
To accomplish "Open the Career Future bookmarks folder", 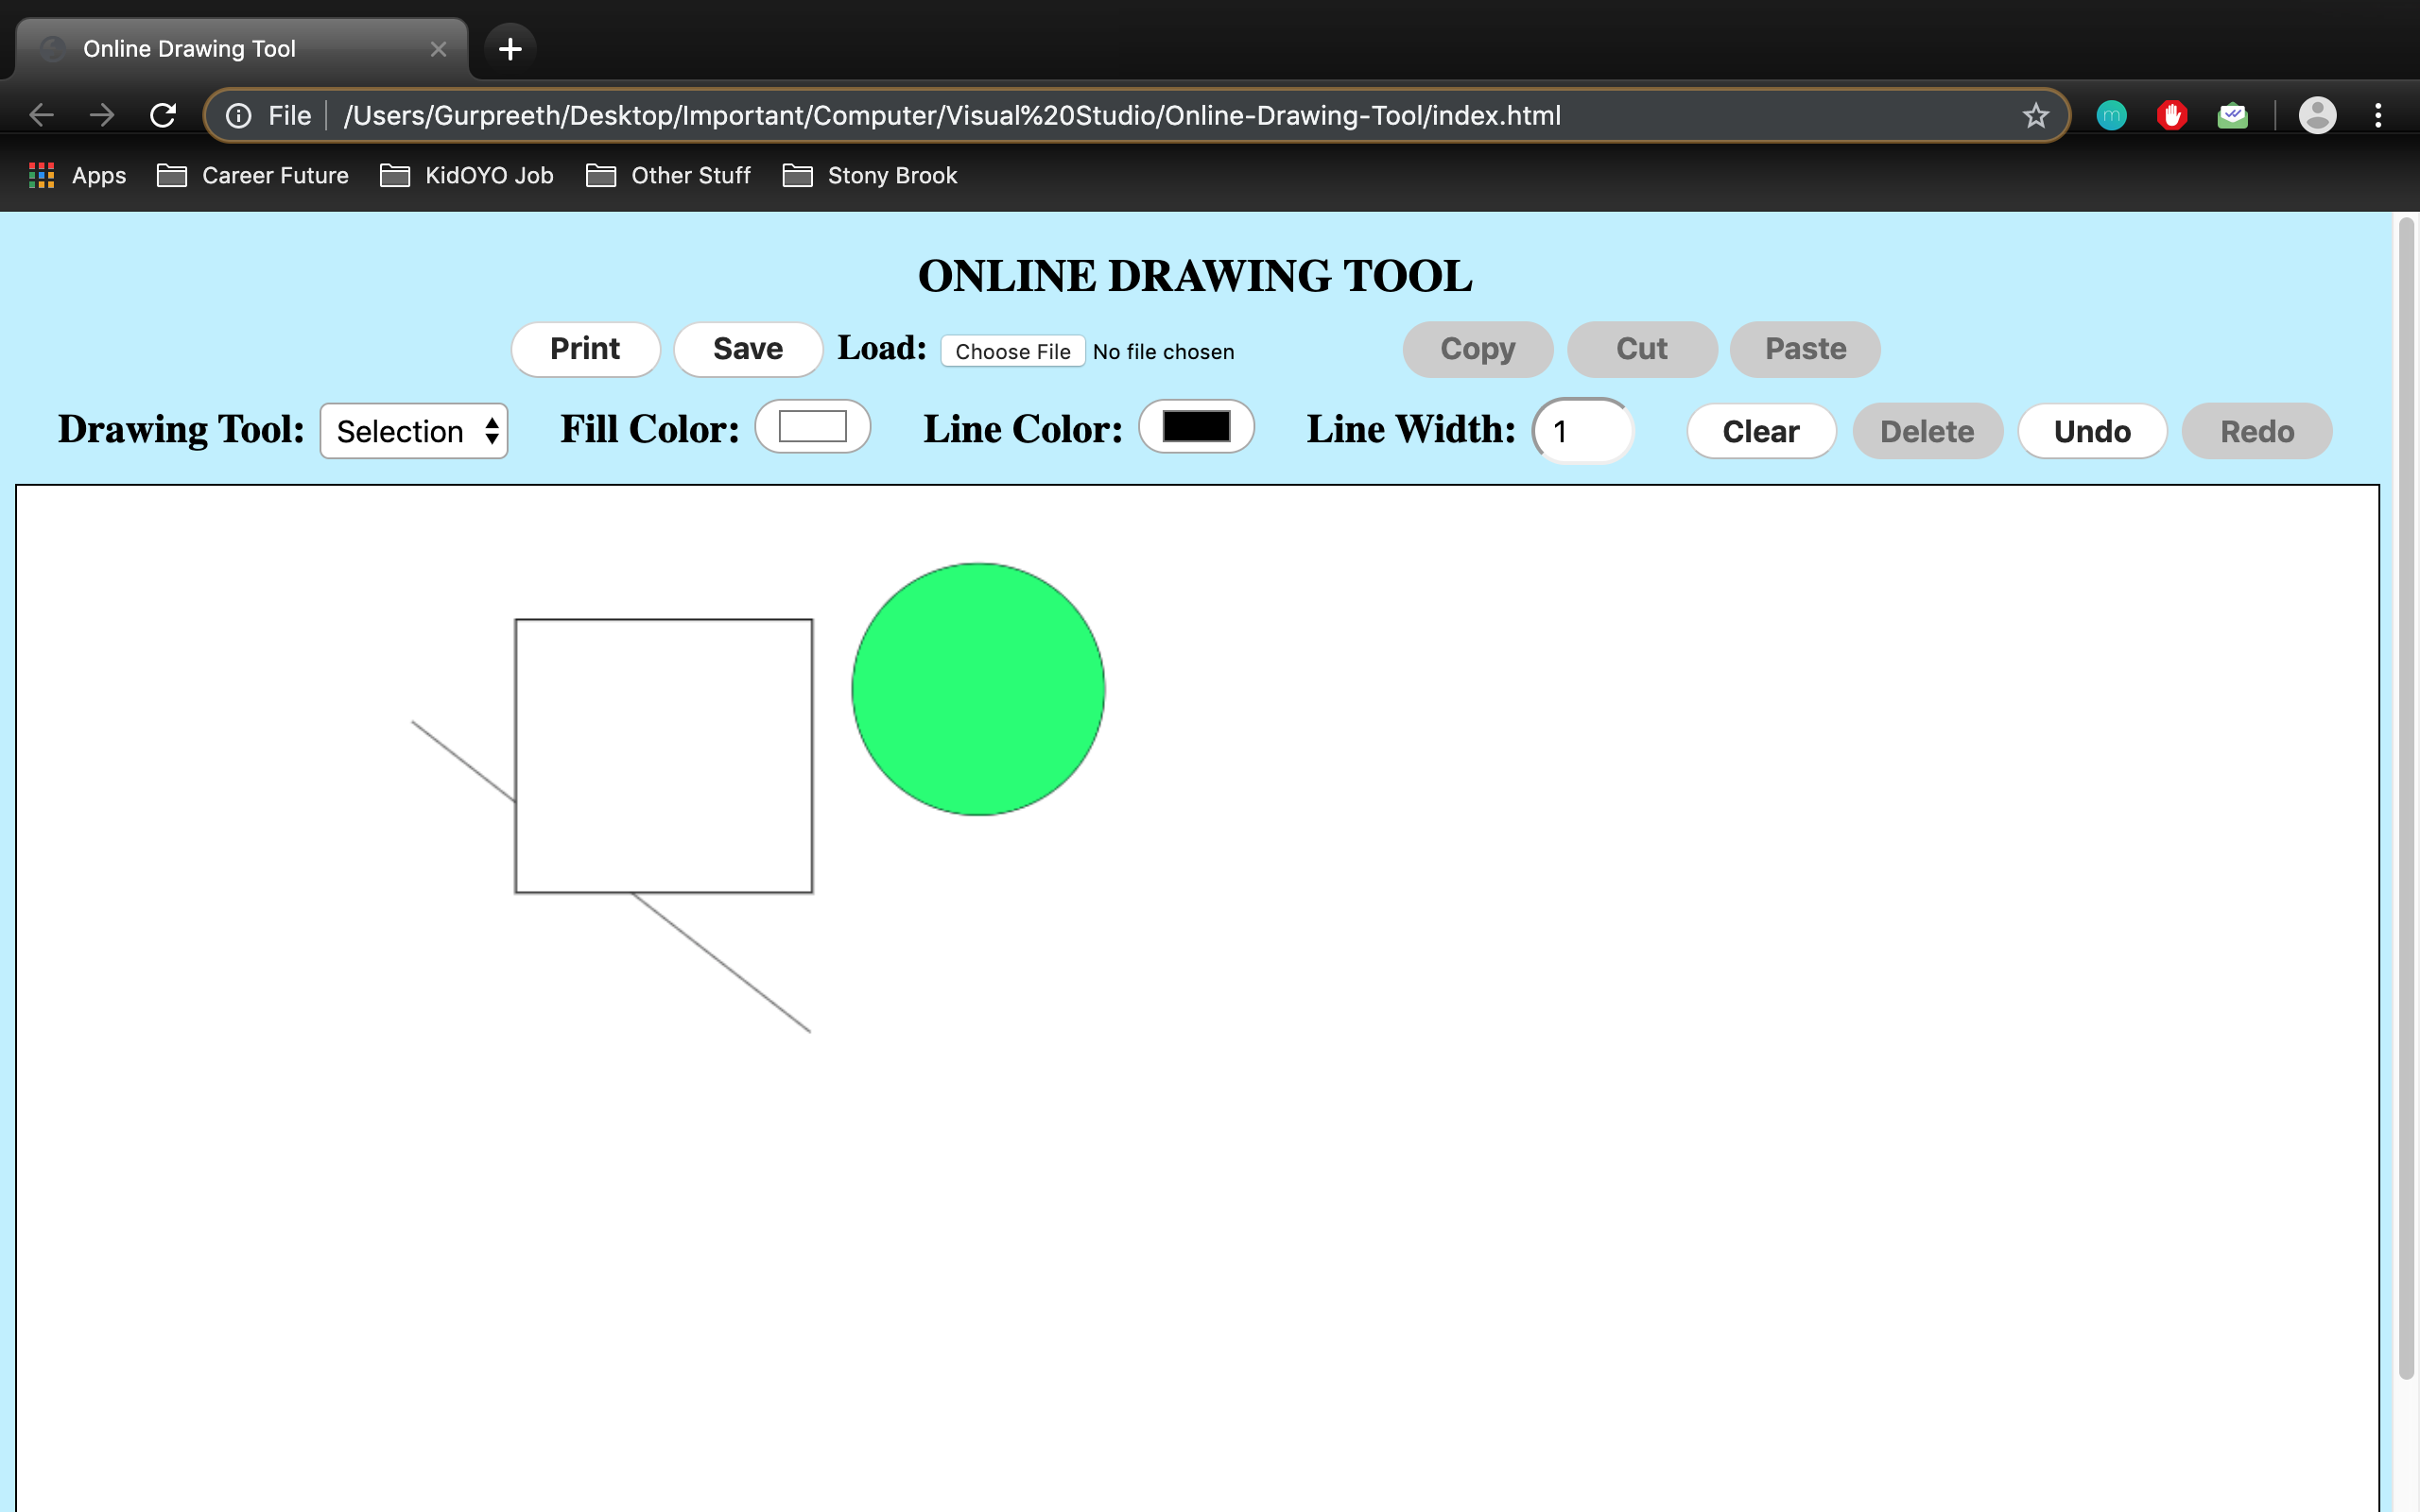I will 254,176.
